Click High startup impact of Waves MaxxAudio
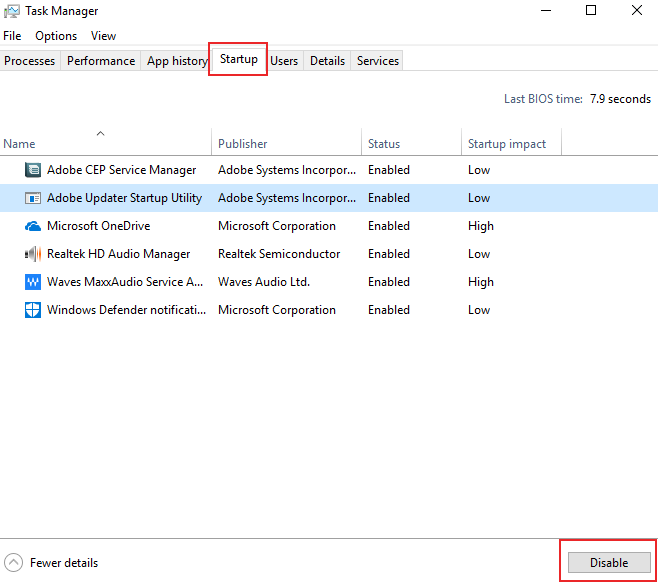This screenshot has width=658, height=583. (481, 282)
